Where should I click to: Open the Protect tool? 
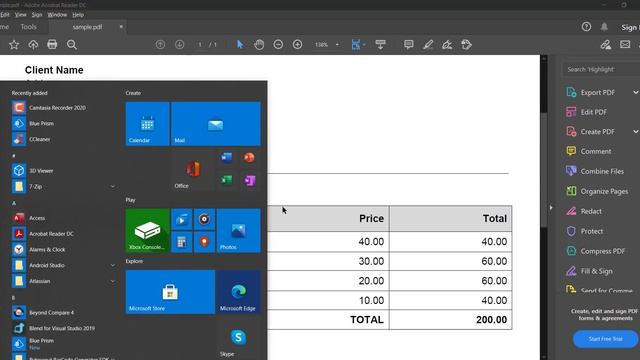click(585, 231)
